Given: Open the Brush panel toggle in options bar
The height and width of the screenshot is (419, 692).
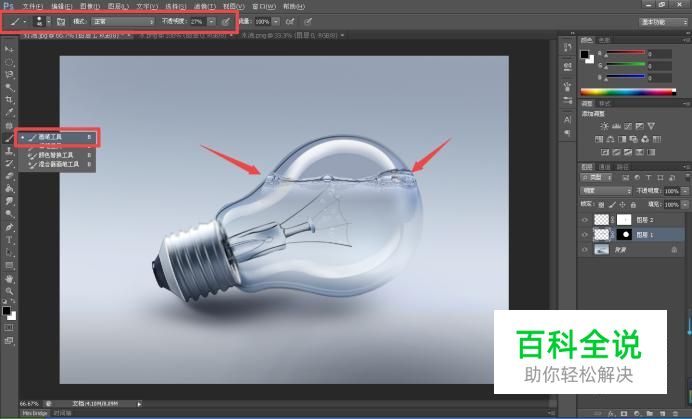Looking at the screenshot, I should [61, 22].
